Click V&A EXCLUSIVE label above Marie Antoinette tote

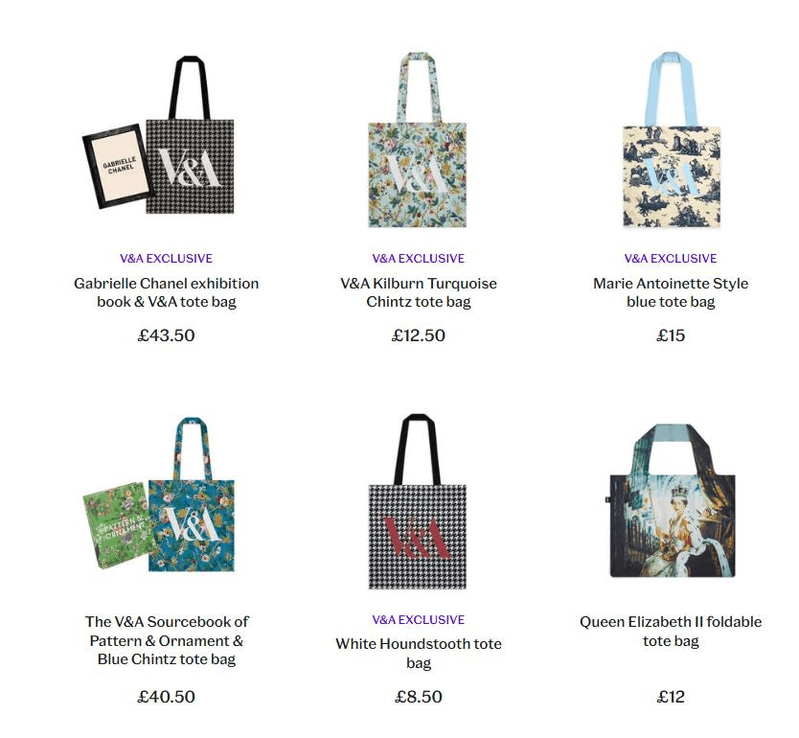pos(671,258)
